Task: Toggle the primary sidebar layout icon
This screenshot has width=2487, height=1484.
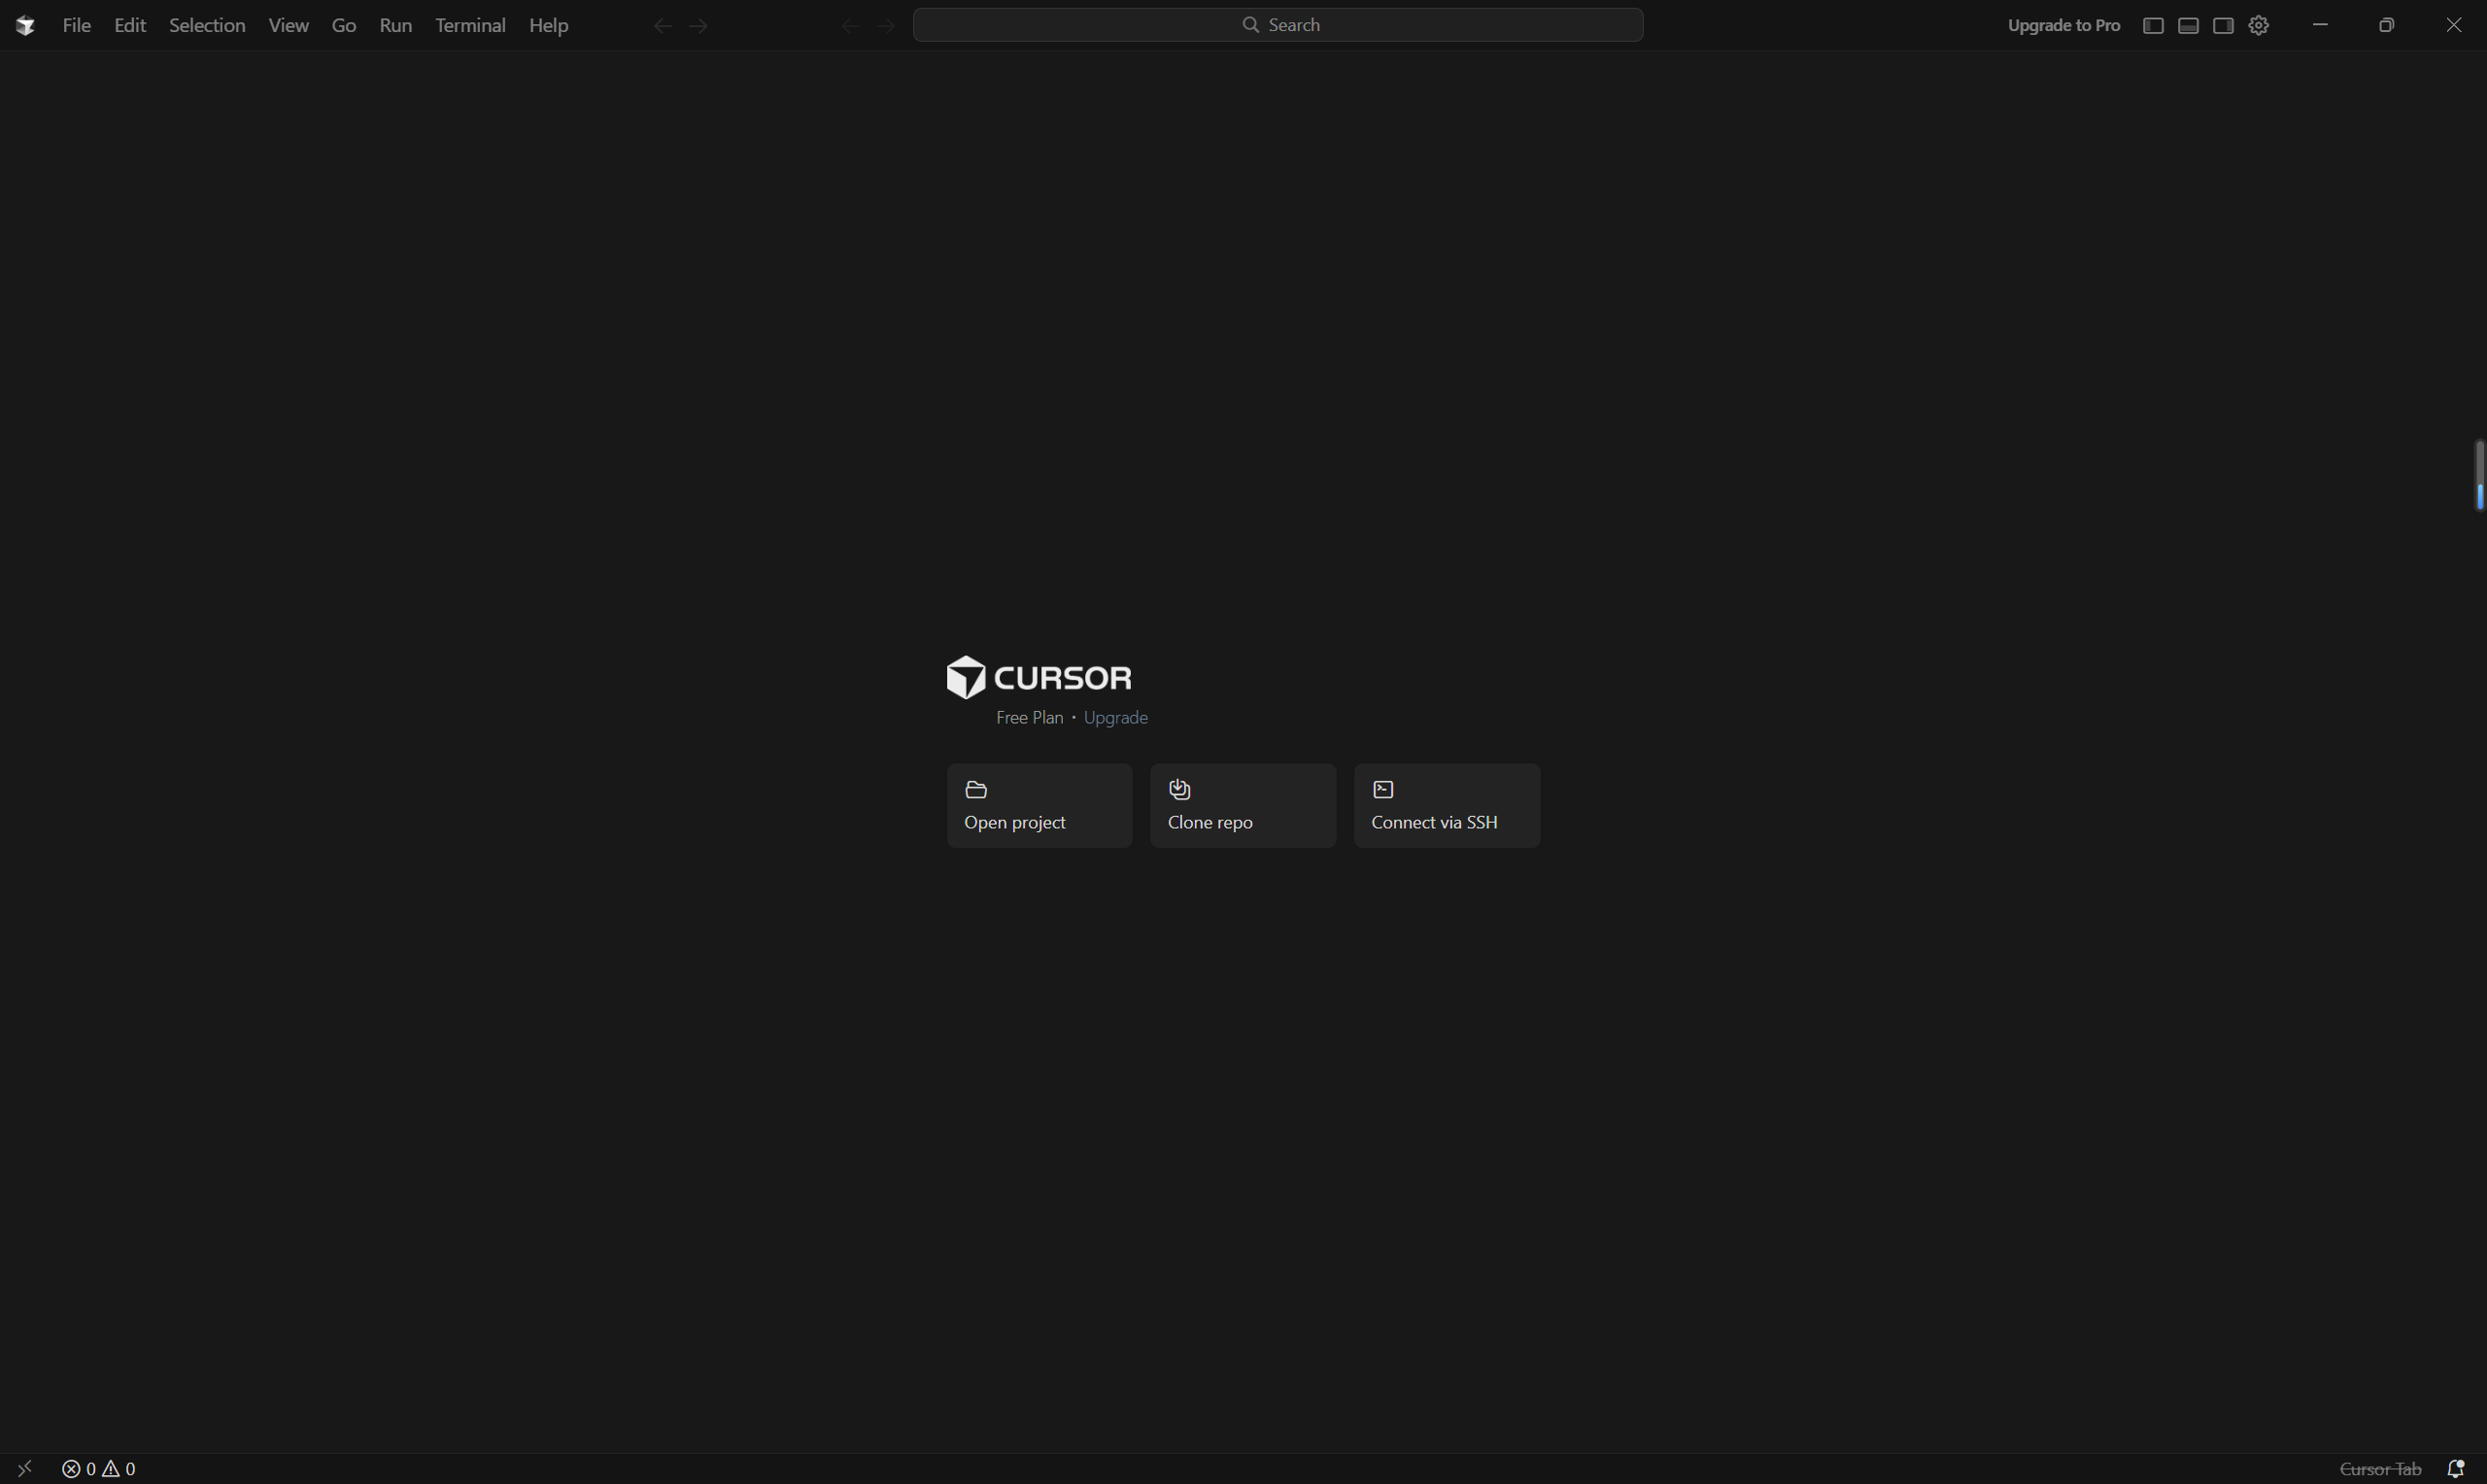Action: click(2153, 26)
